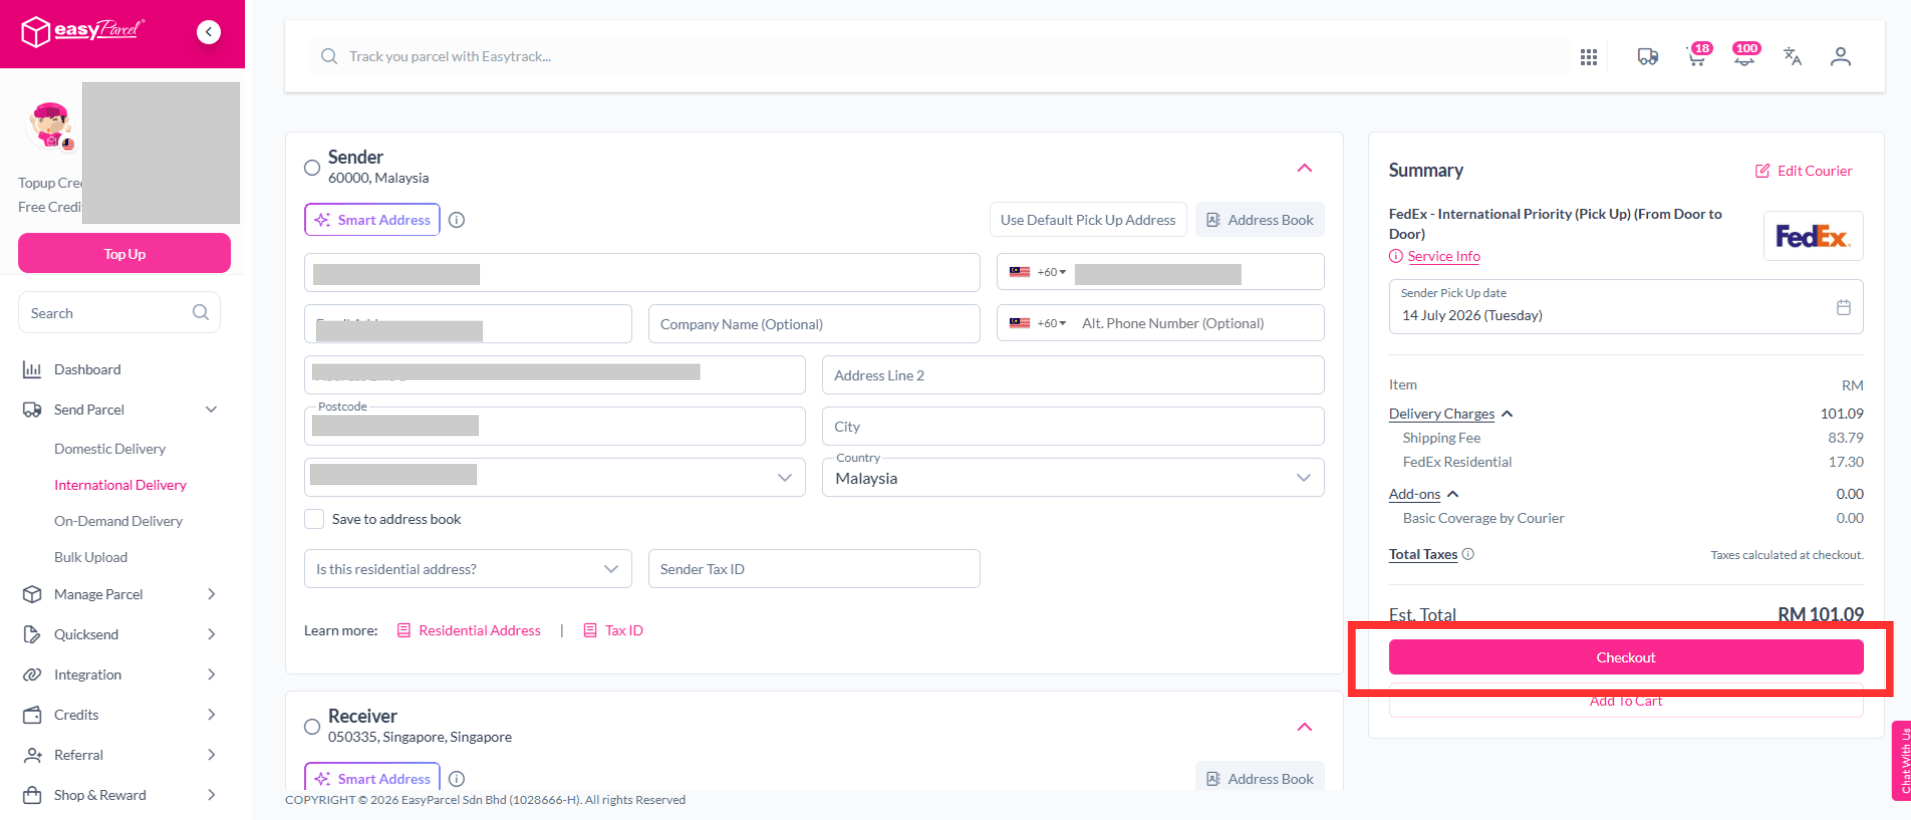Open Is this residential address dropdown
This screenshot has height=820, width=1911.
click(x=467, y=569)
